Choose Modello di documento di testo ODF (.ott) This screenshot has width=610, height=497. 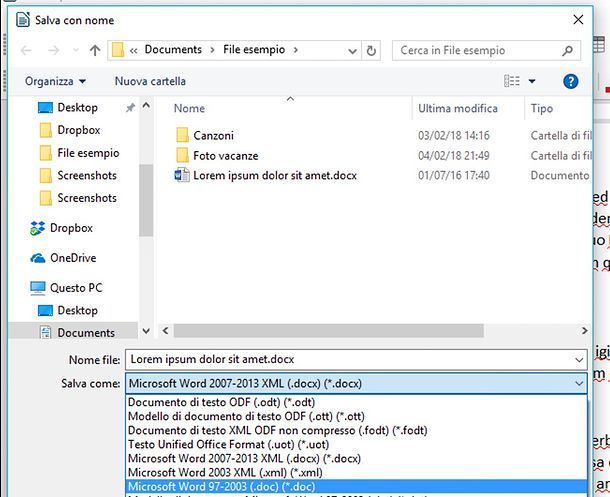coord(356,416)
